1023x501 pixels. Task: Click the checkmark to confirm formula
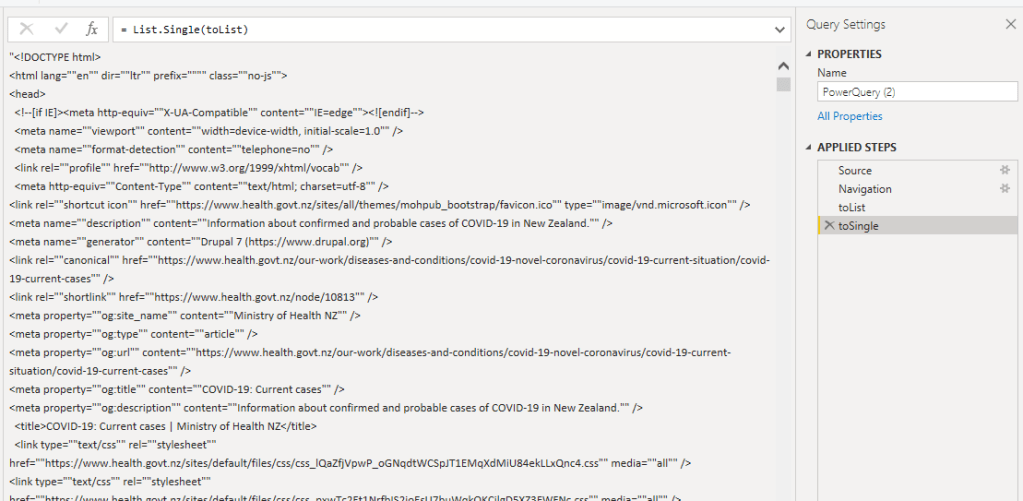pos(61,29)
